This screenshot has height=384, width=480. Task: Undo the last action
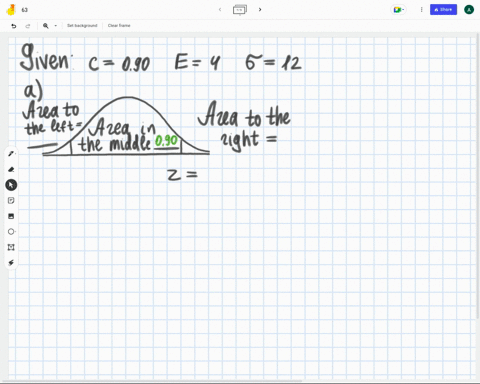tap(14, 26)
